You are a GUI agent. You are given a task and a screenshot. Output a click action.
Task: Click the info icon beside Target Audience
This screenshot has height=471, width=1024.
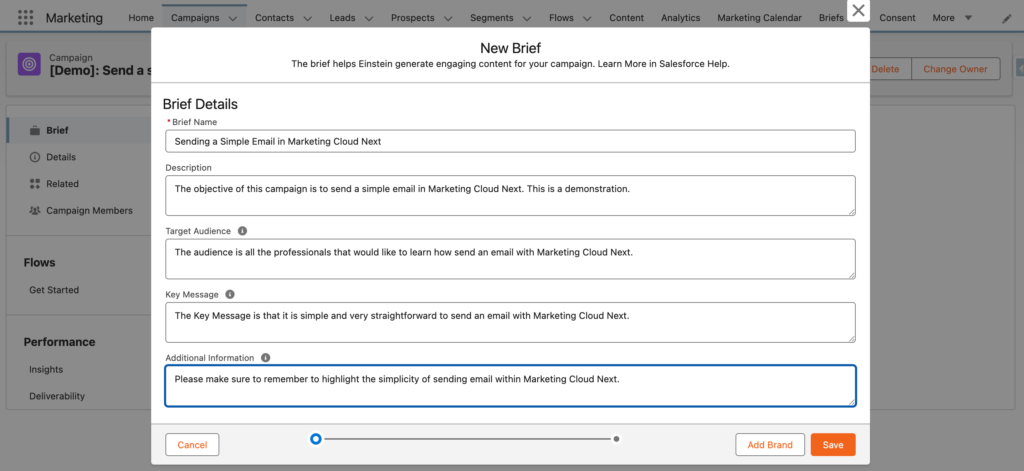click(x=243, y=231)
